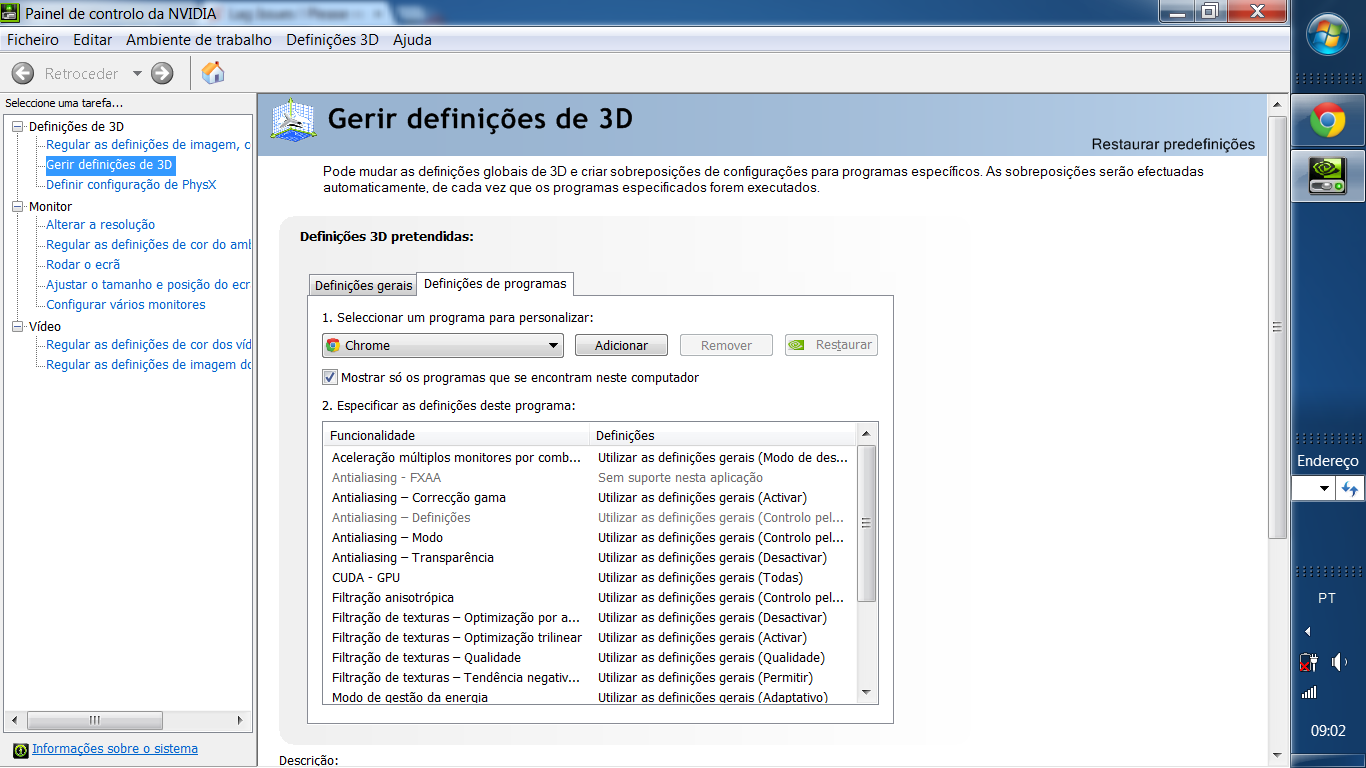Open Chrome from the taskbar
Image resolution: width=1366 pixels, height=768 pixels.
point(1328,122)
